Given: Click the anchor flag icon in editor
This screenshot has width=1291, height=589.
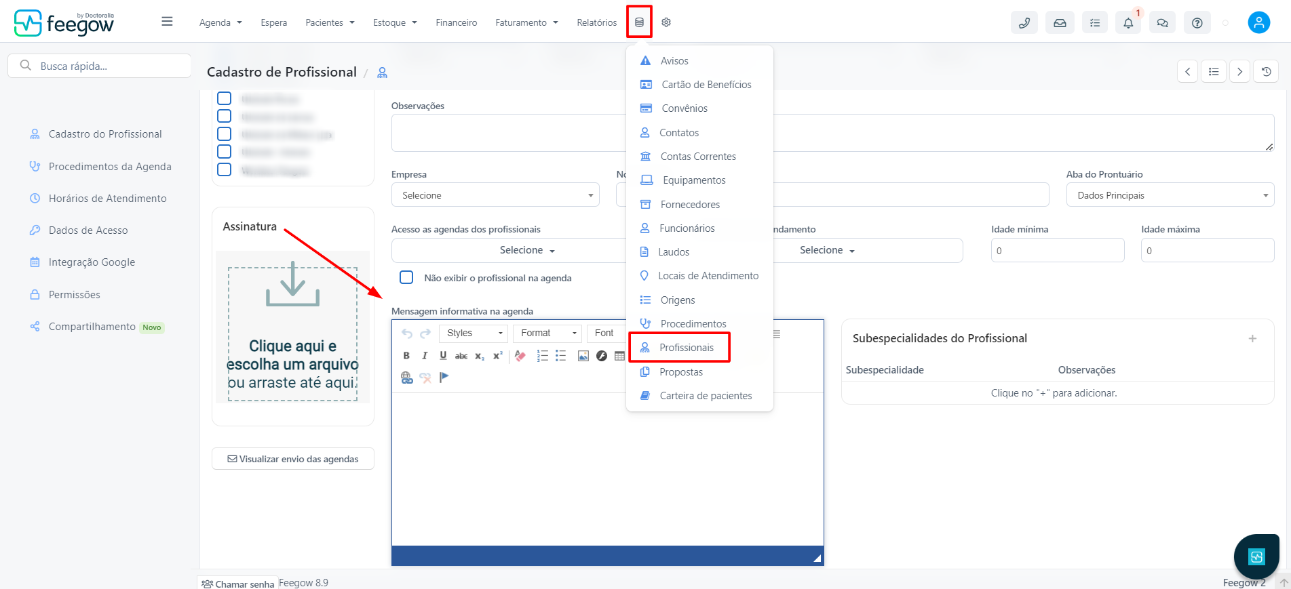Looking at the screenshot, I should tap(444, 377).
